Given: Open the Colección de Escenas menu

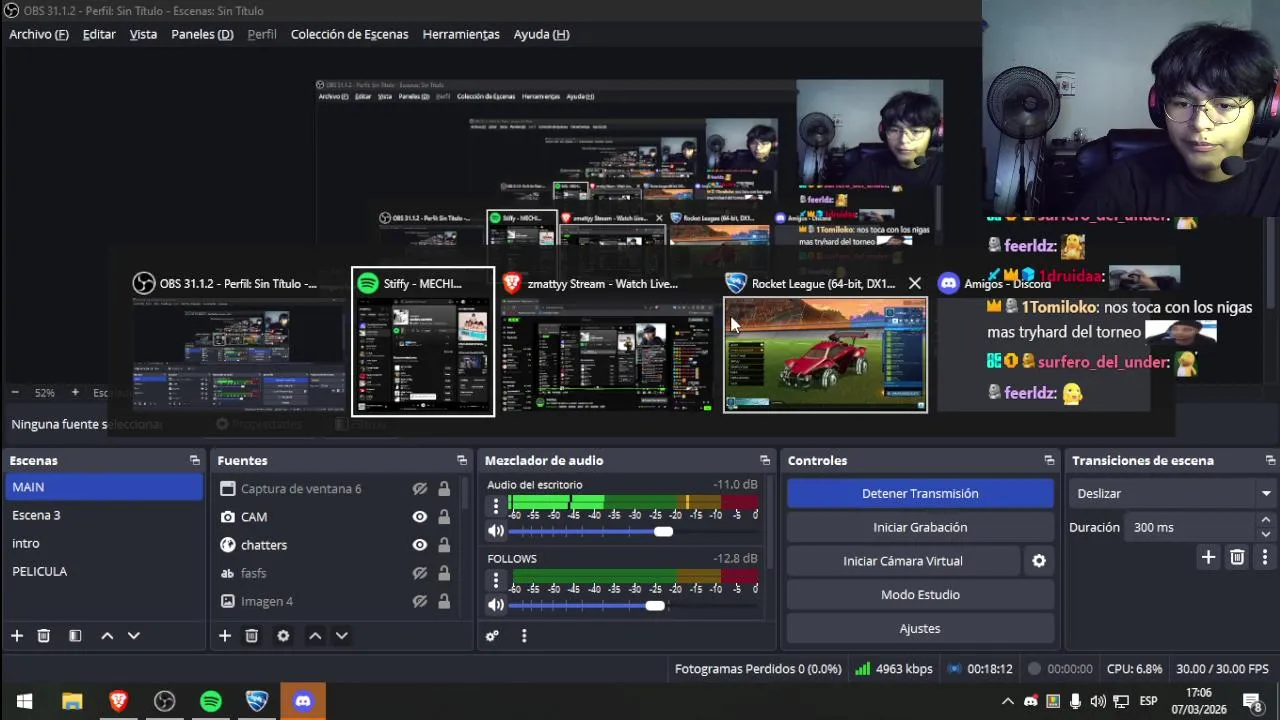Looking at the screenshot, I should click(349, 34).
